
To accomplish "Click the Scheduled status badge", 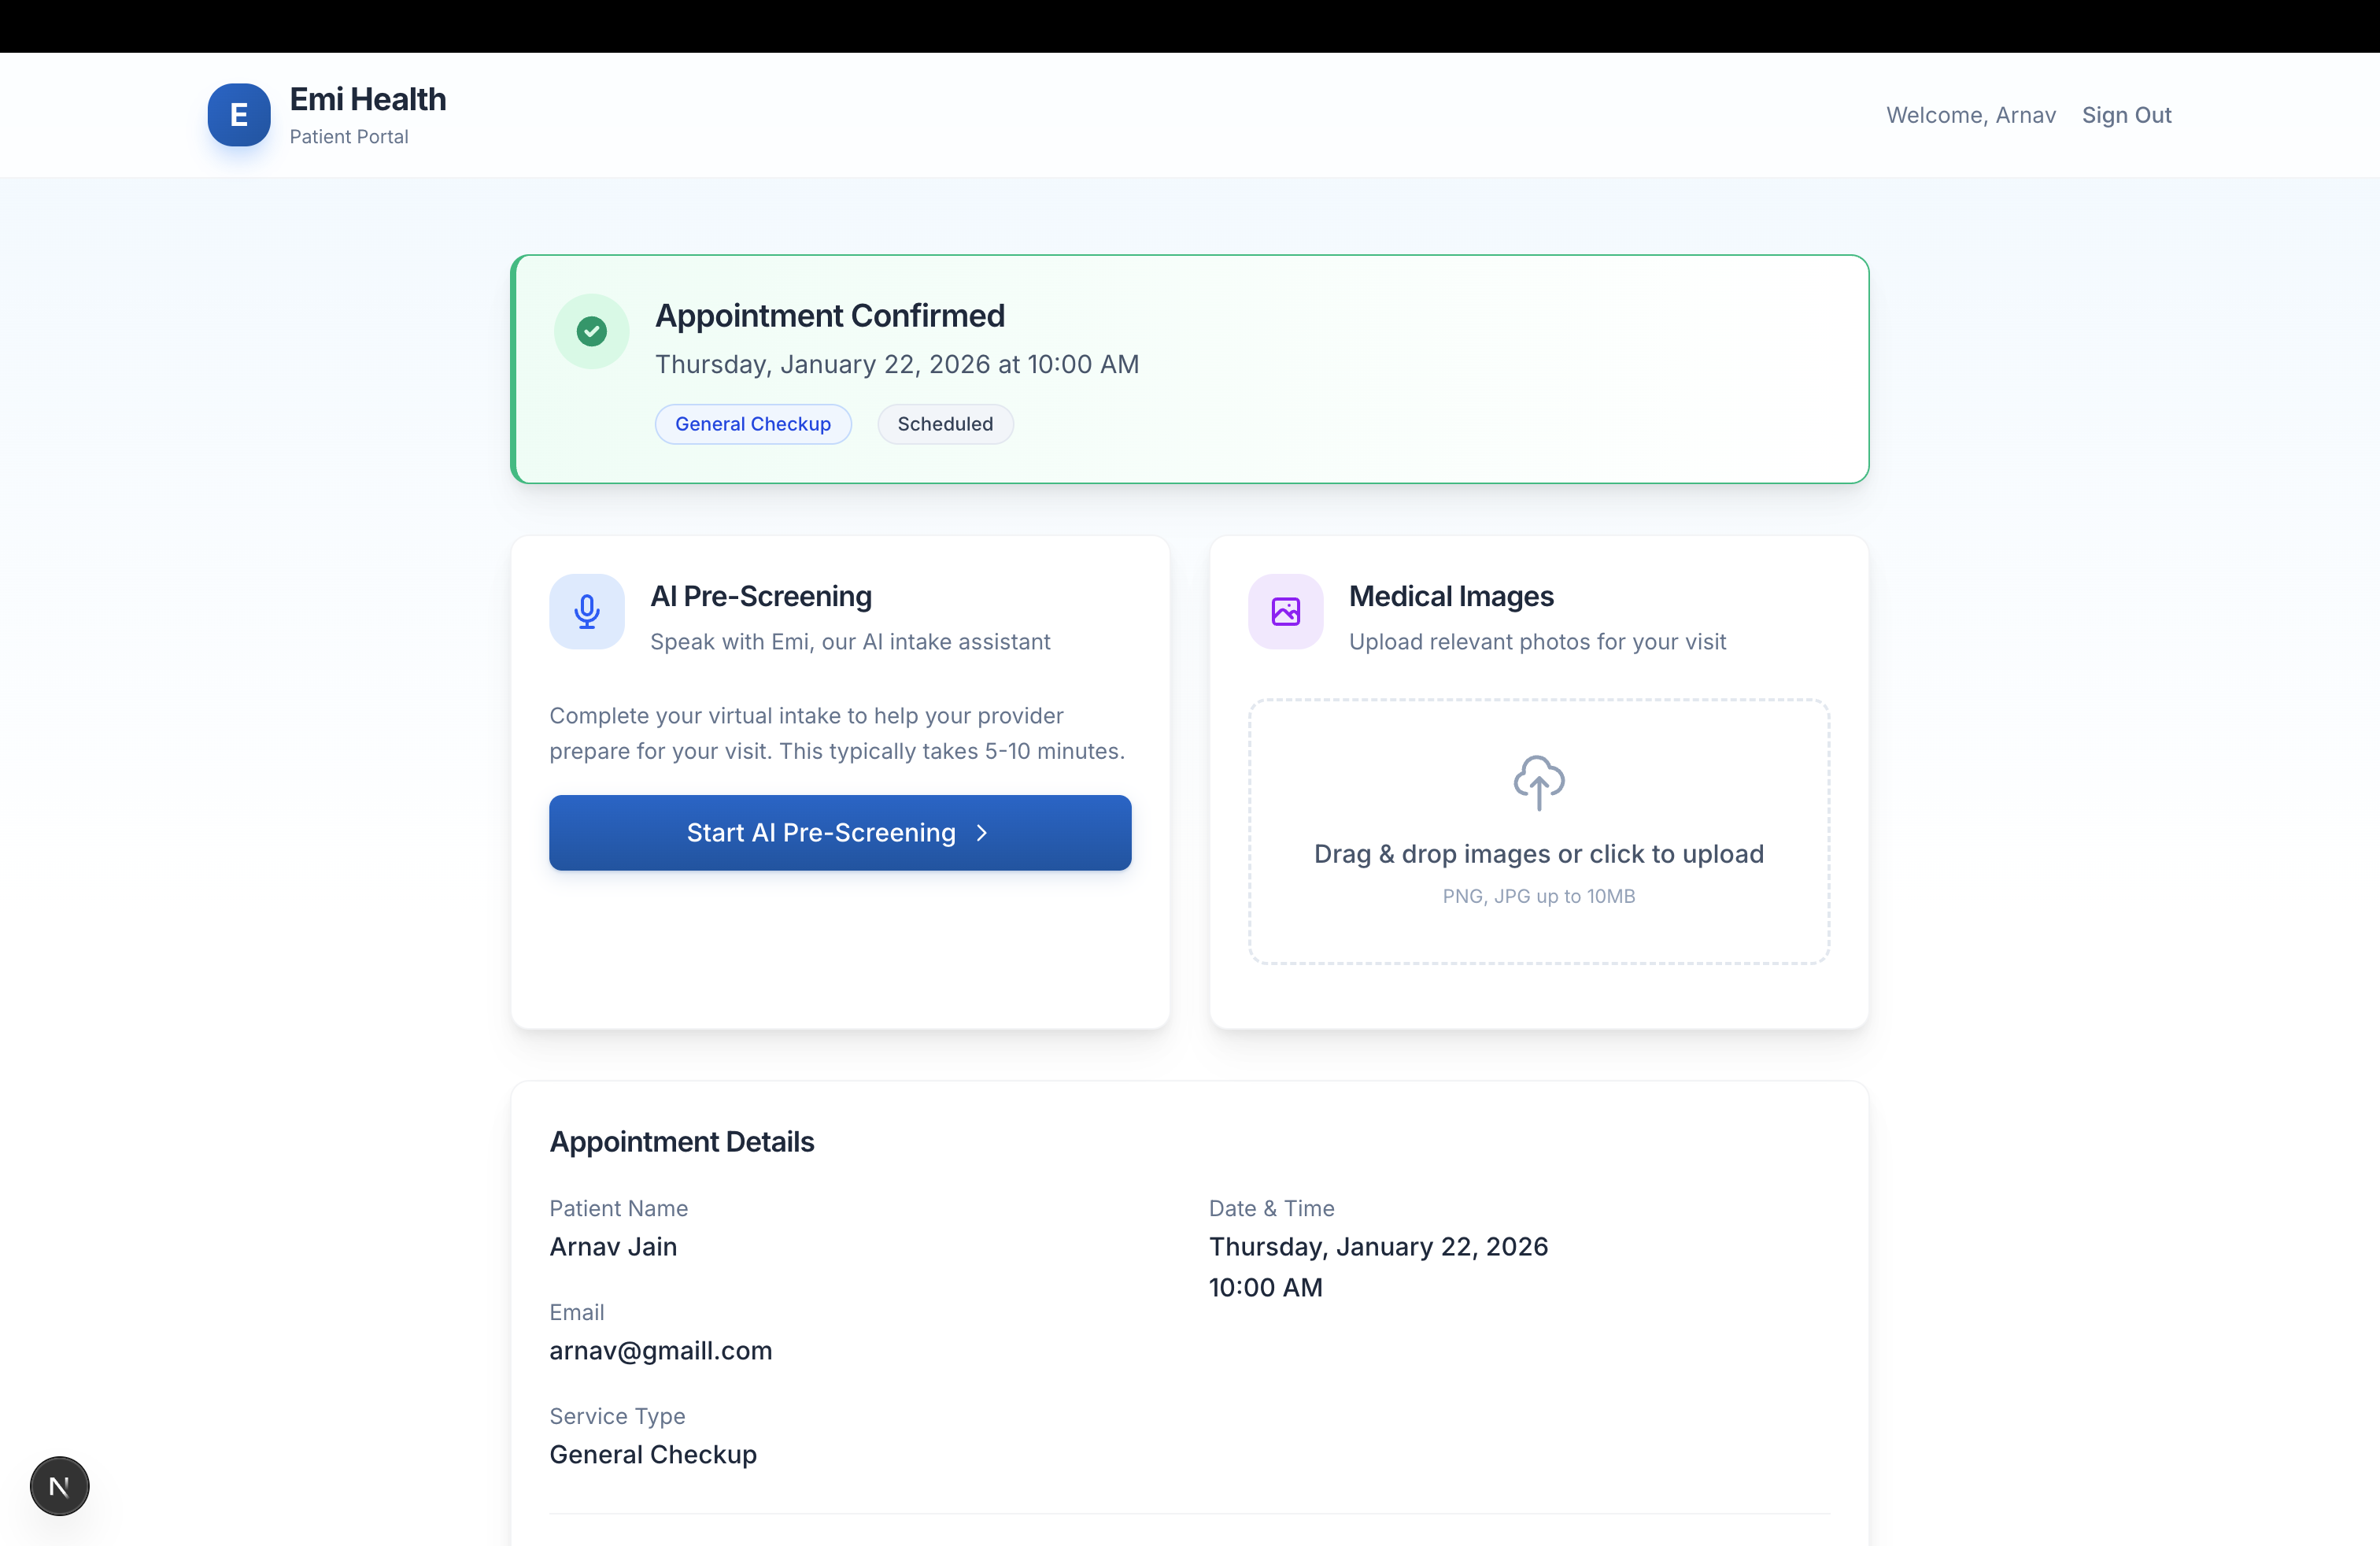I will tap(944, 424).
